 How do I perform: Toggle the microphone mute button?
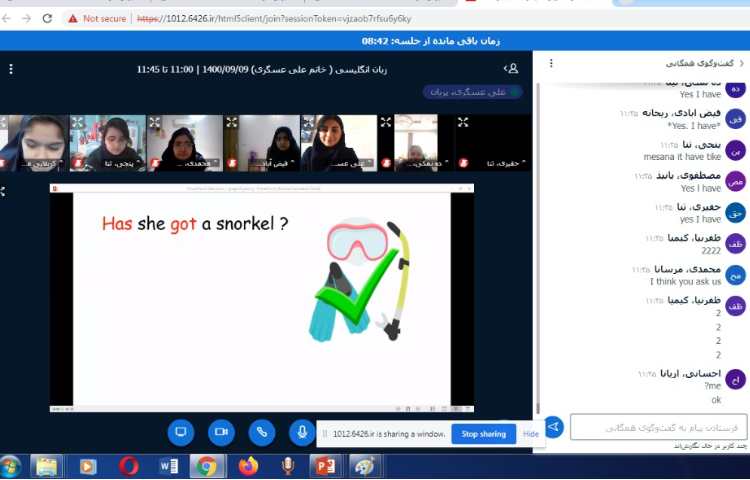point(302,432)
